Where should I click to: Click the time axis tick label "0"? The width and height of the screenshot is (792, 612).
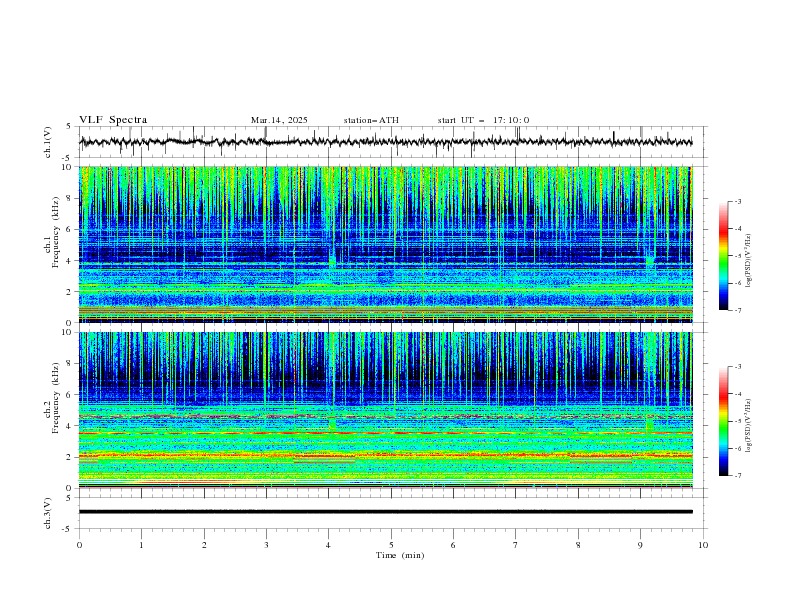click(x=79, y=545)
